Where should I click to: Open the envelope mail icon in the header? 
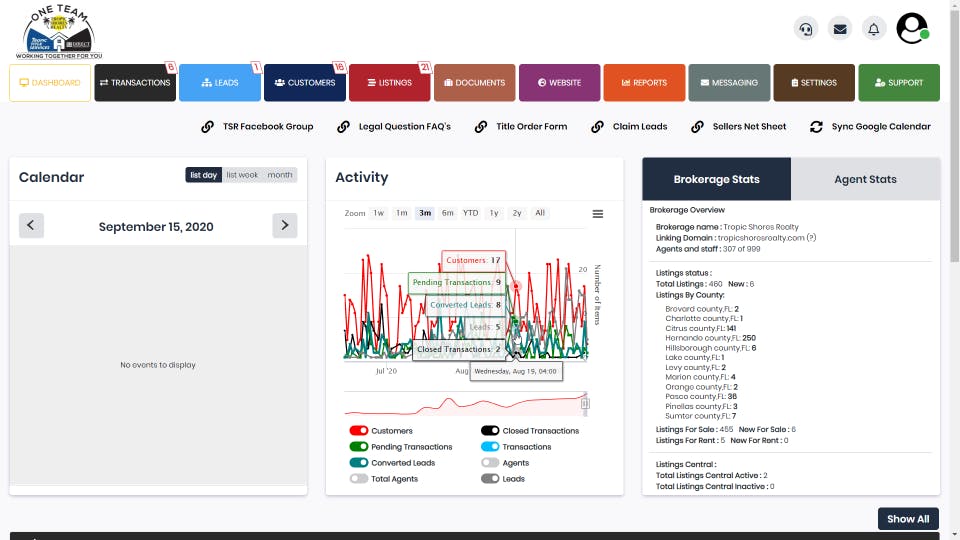[x=840, y=29]
